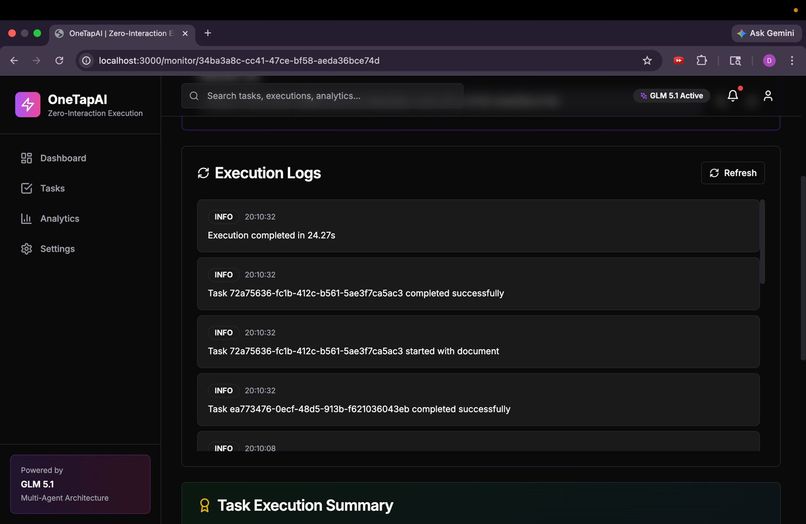This screenshot has height=524, width=806.
Task: Click the site information icon in address bar
Action: (86, 61)
